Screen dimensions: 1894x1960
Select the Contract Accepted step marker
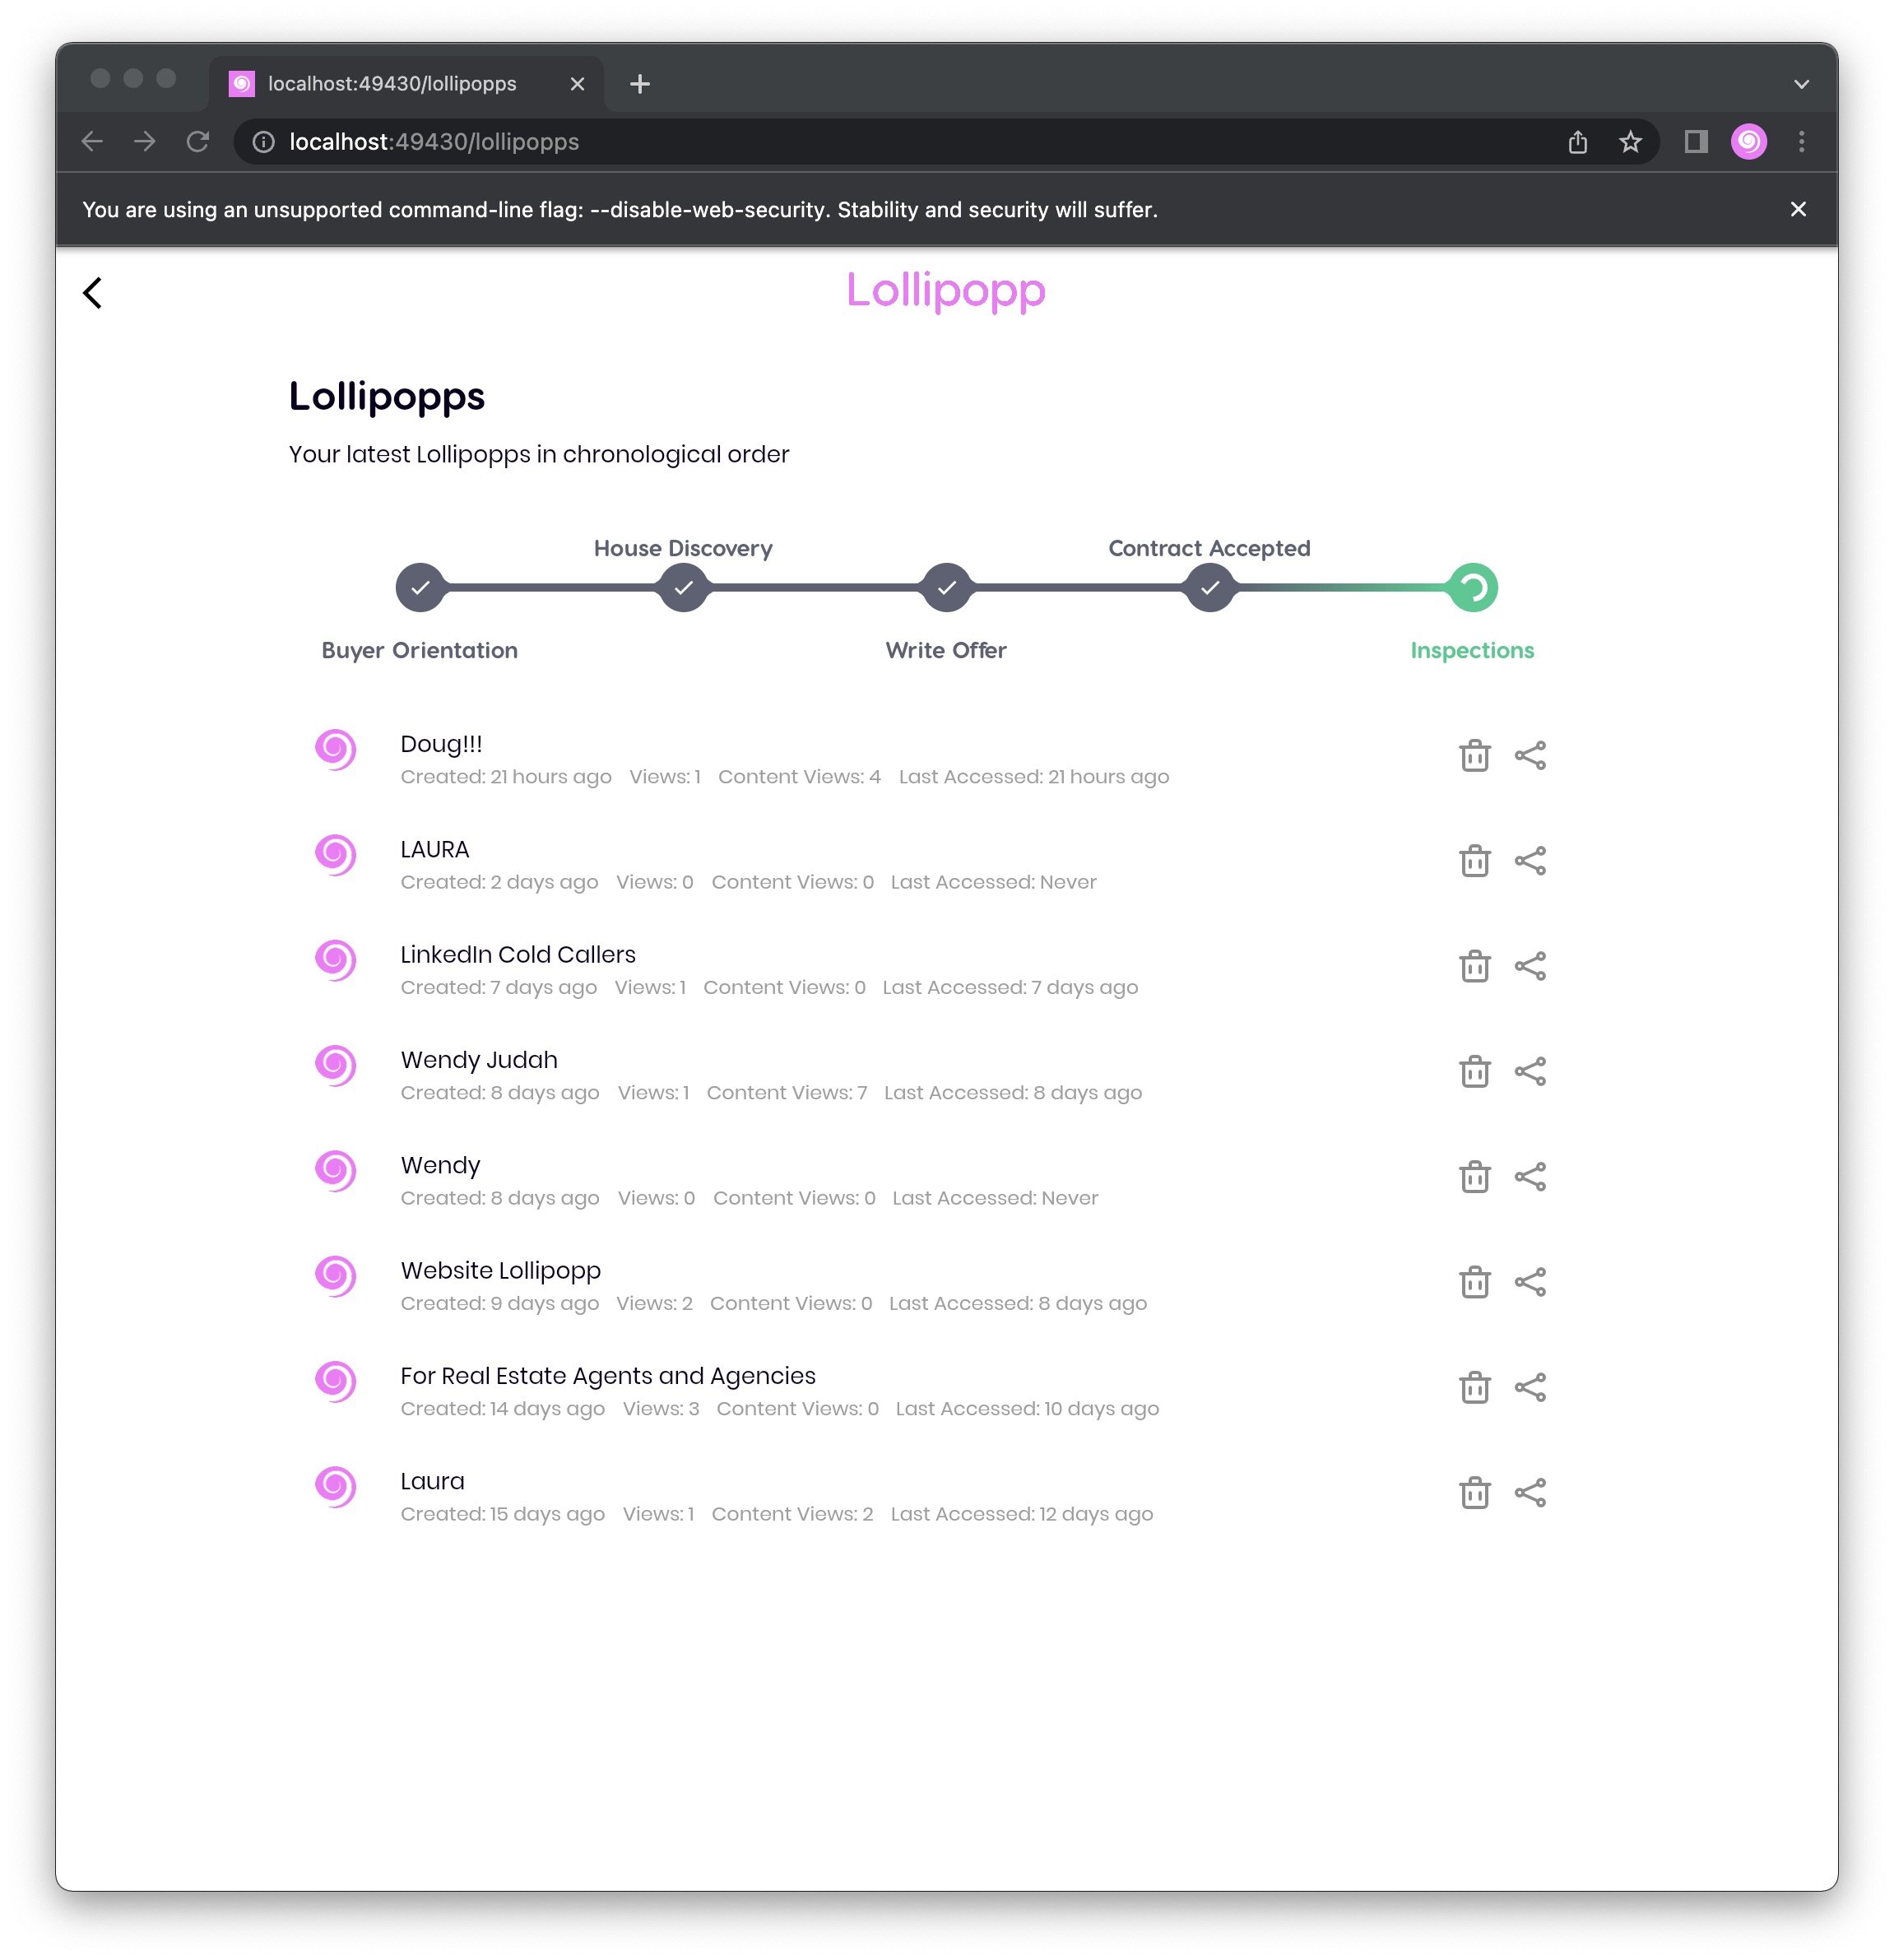1209,587
